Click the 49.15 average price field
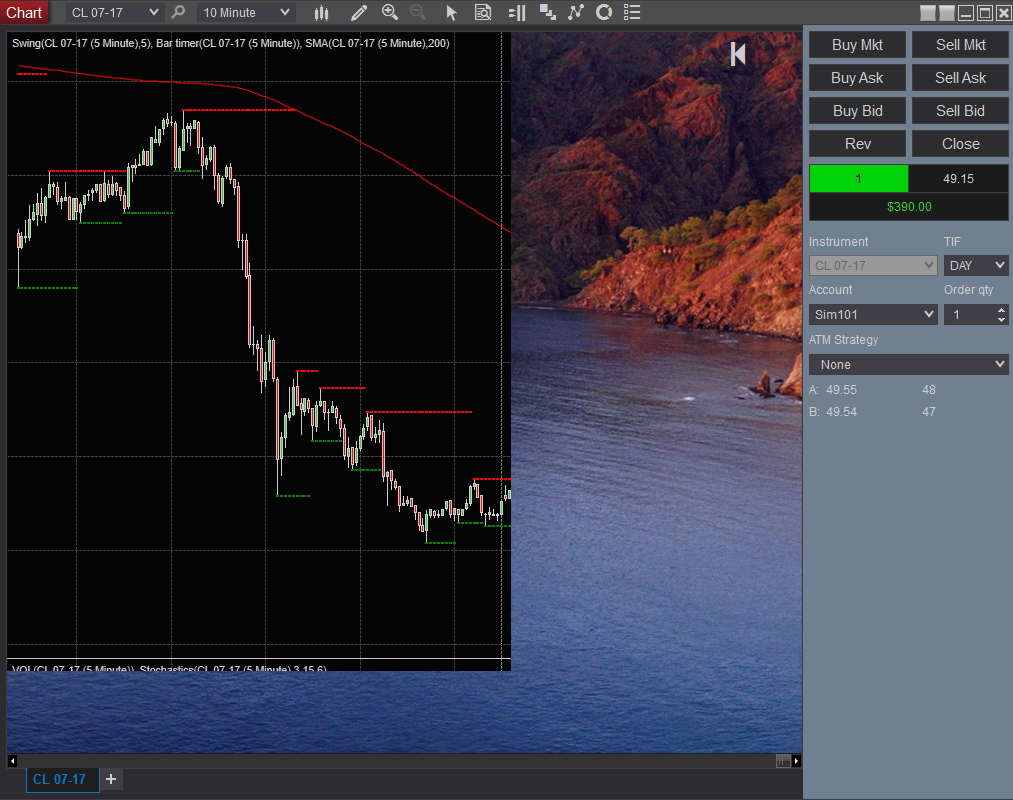1013x800 pixels. [x=958, y=179]
